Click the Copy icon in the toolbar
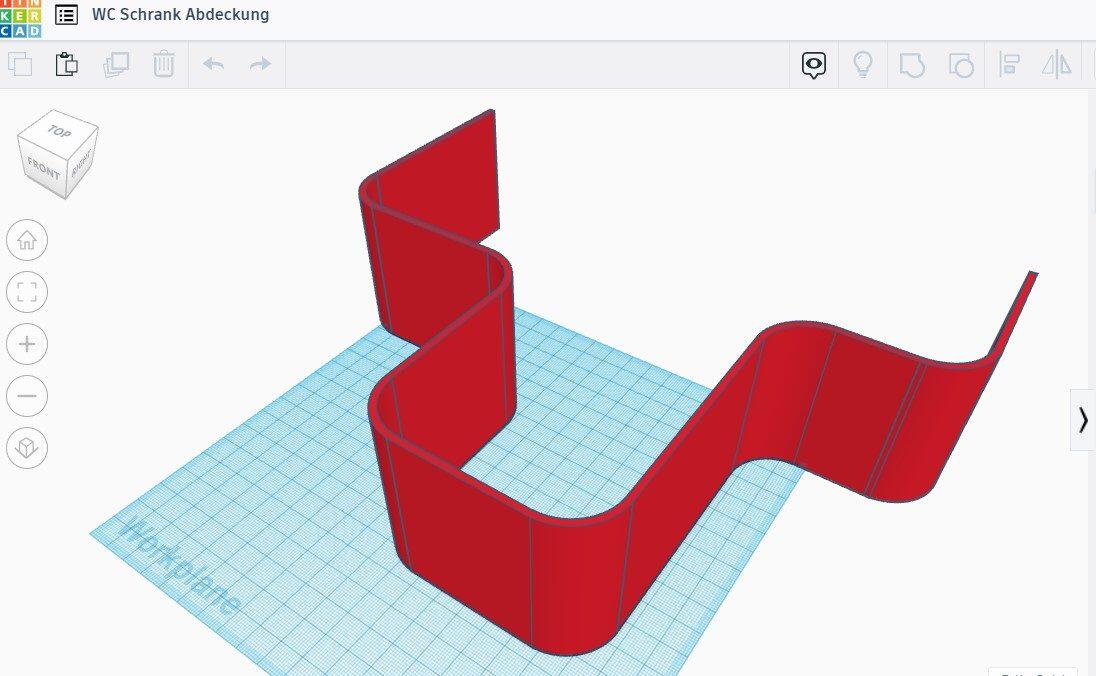This screenshot has width=1096, height=676. point(20,65)
